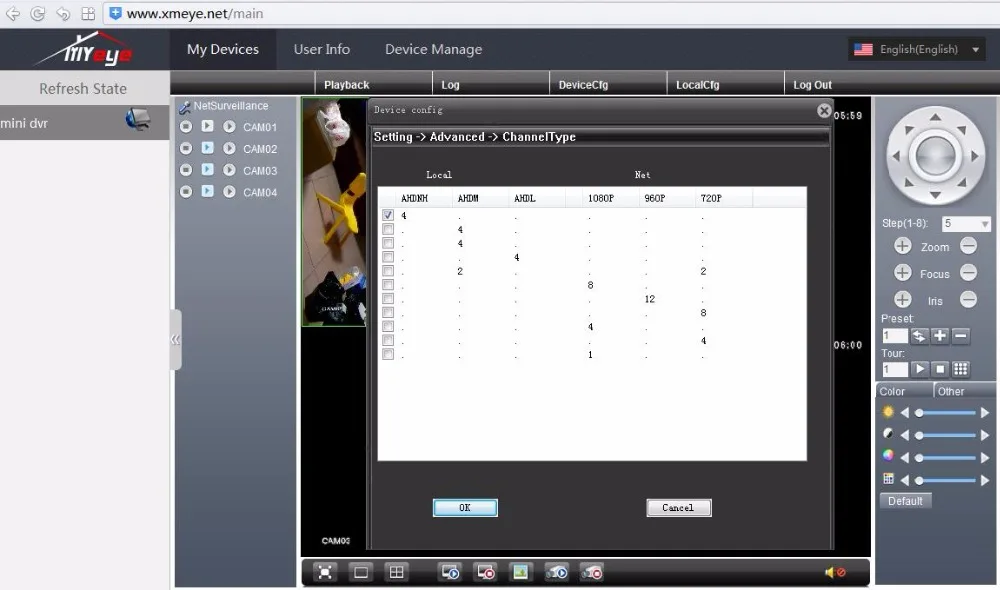Click the blue play icon for CAM02
This screenshot has height=590, width=1000.
pyautogui.click(x=207, y=148)
